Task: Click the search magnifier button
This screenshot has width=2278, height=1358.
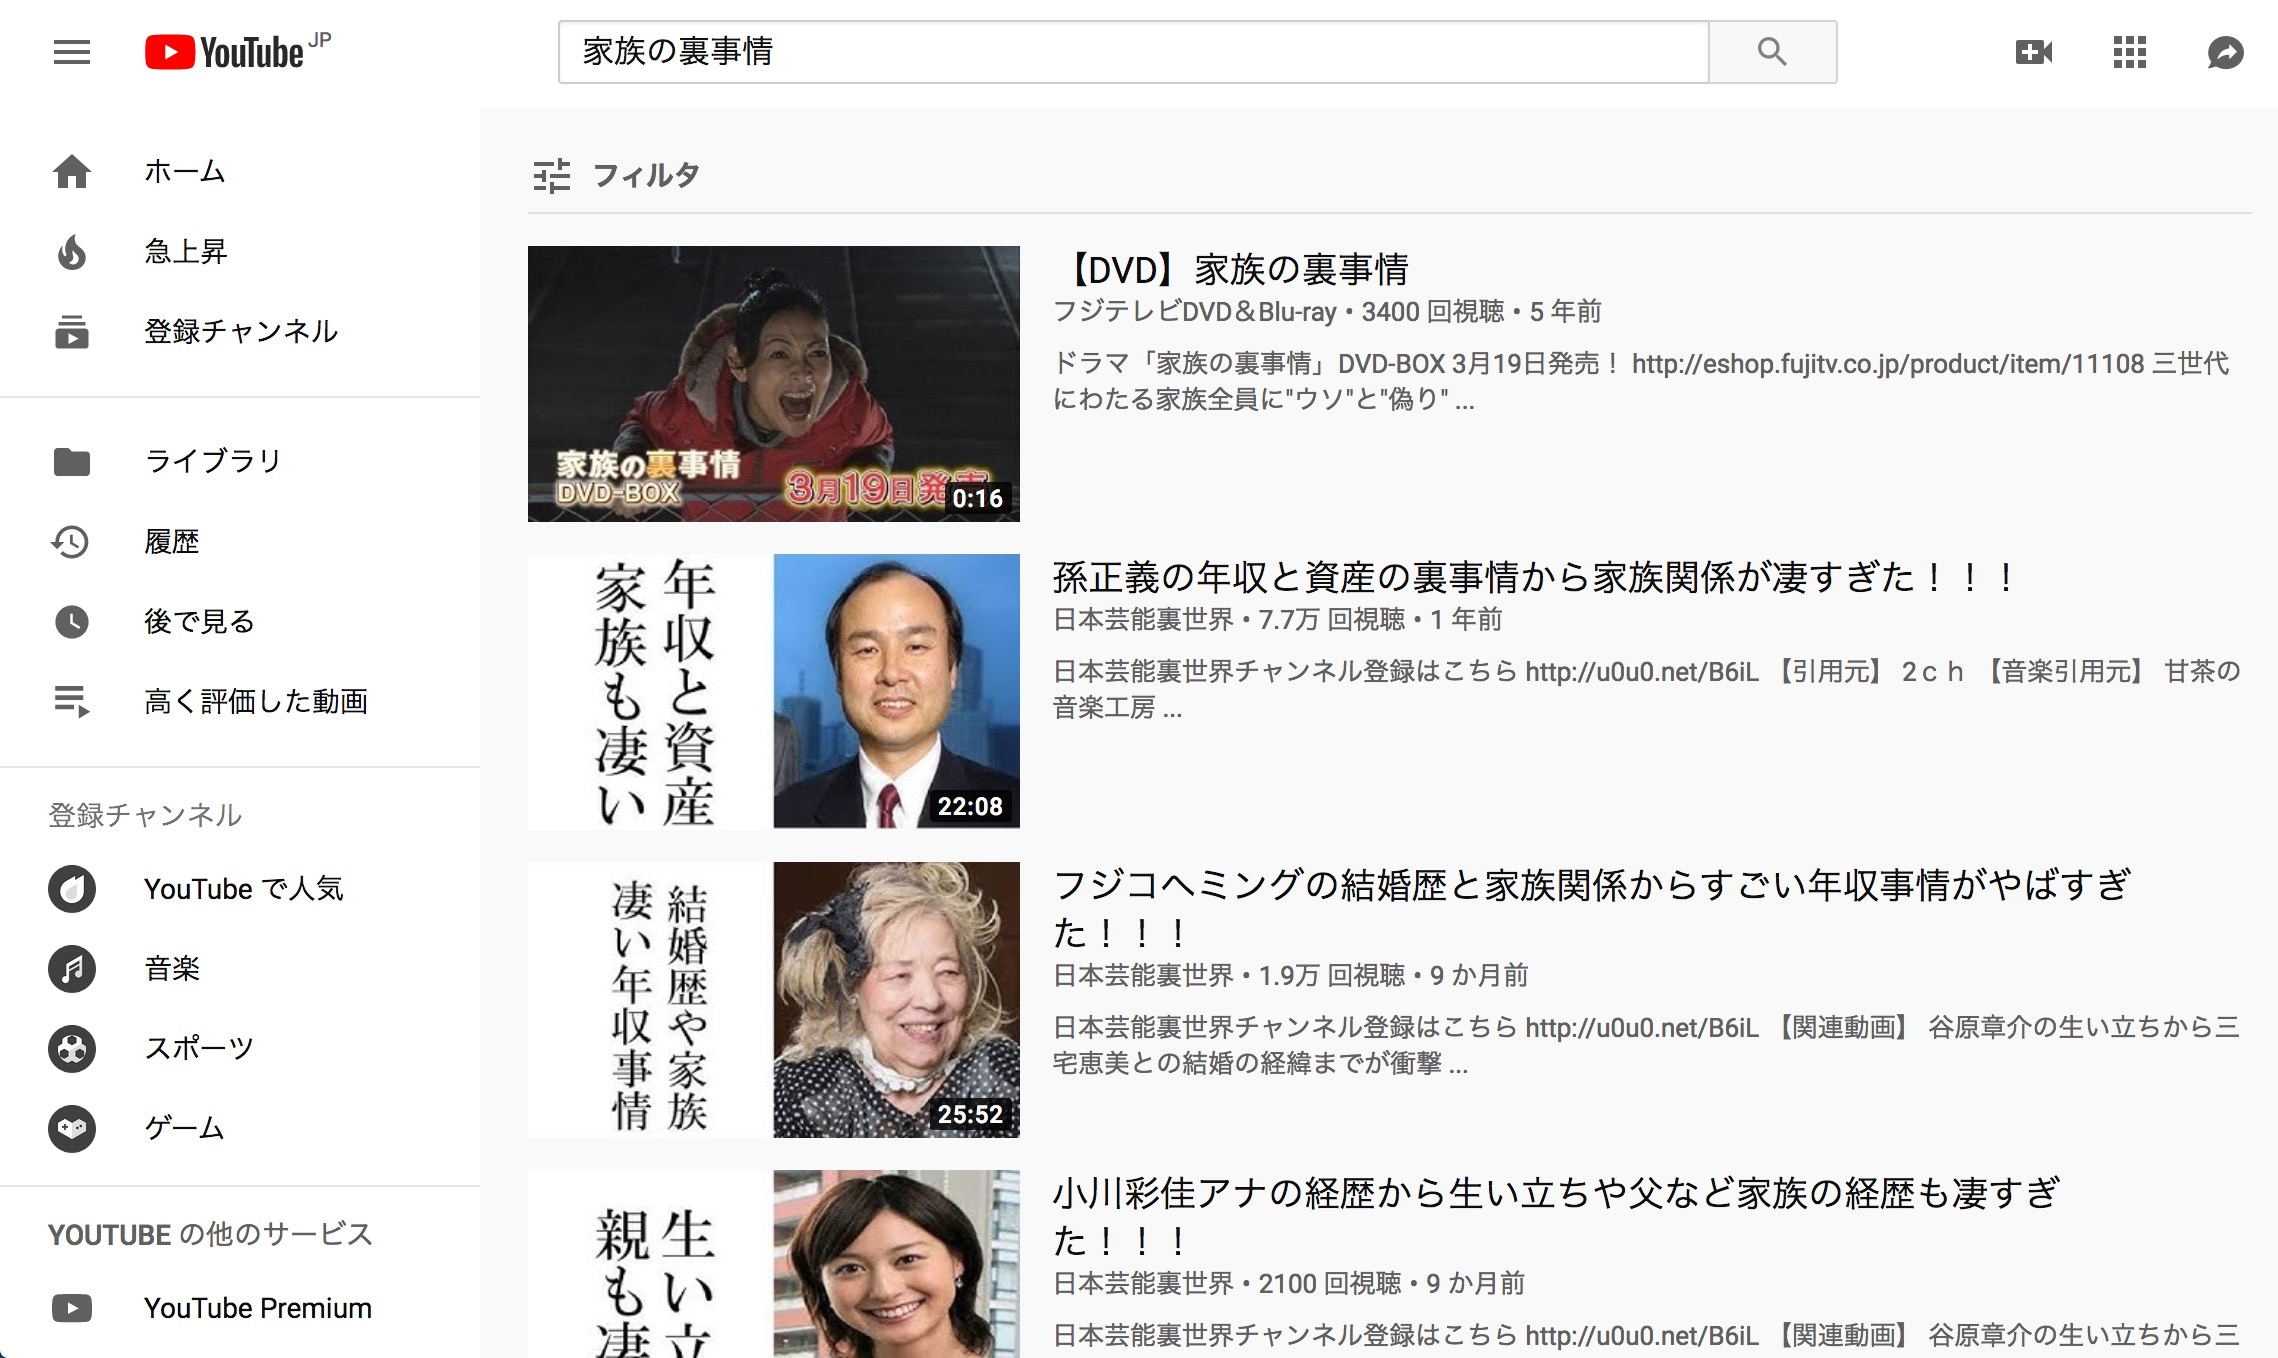Action: [1772, 52]
